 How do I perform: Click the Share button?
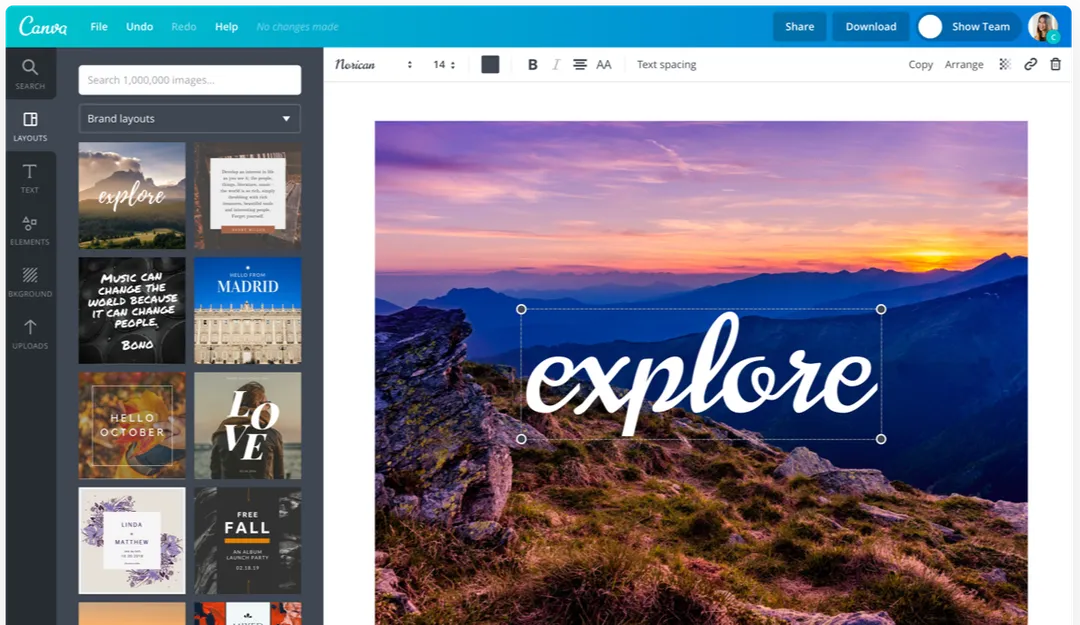tap(799, 27)
